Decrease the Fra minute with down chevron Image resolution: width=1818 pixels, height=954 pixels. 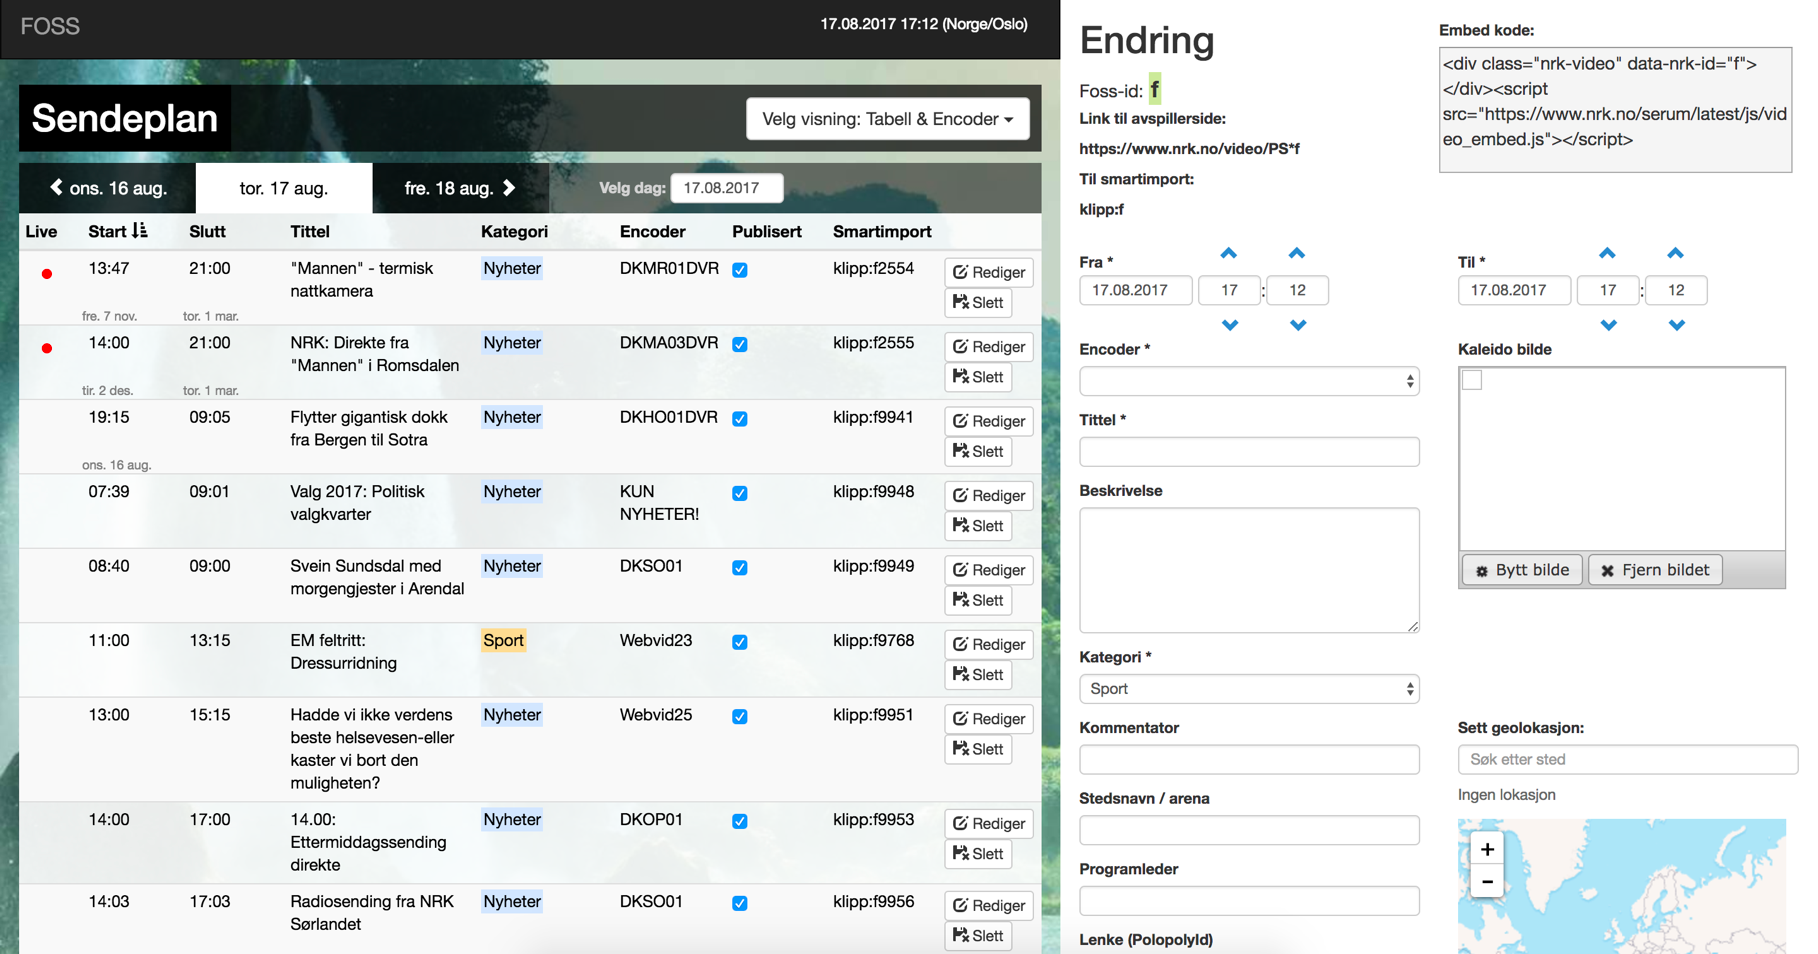(1297, 325)
